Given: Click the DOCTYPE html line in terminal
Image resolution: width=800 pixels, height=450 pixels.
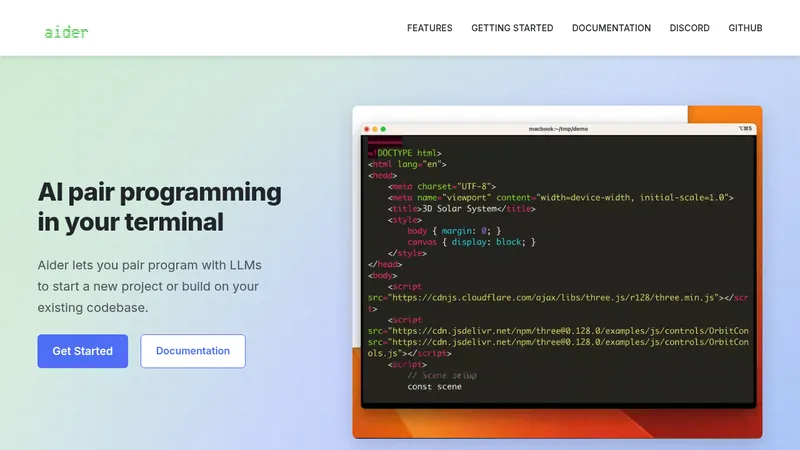Looking at the screenshot, I should (405, 153).
